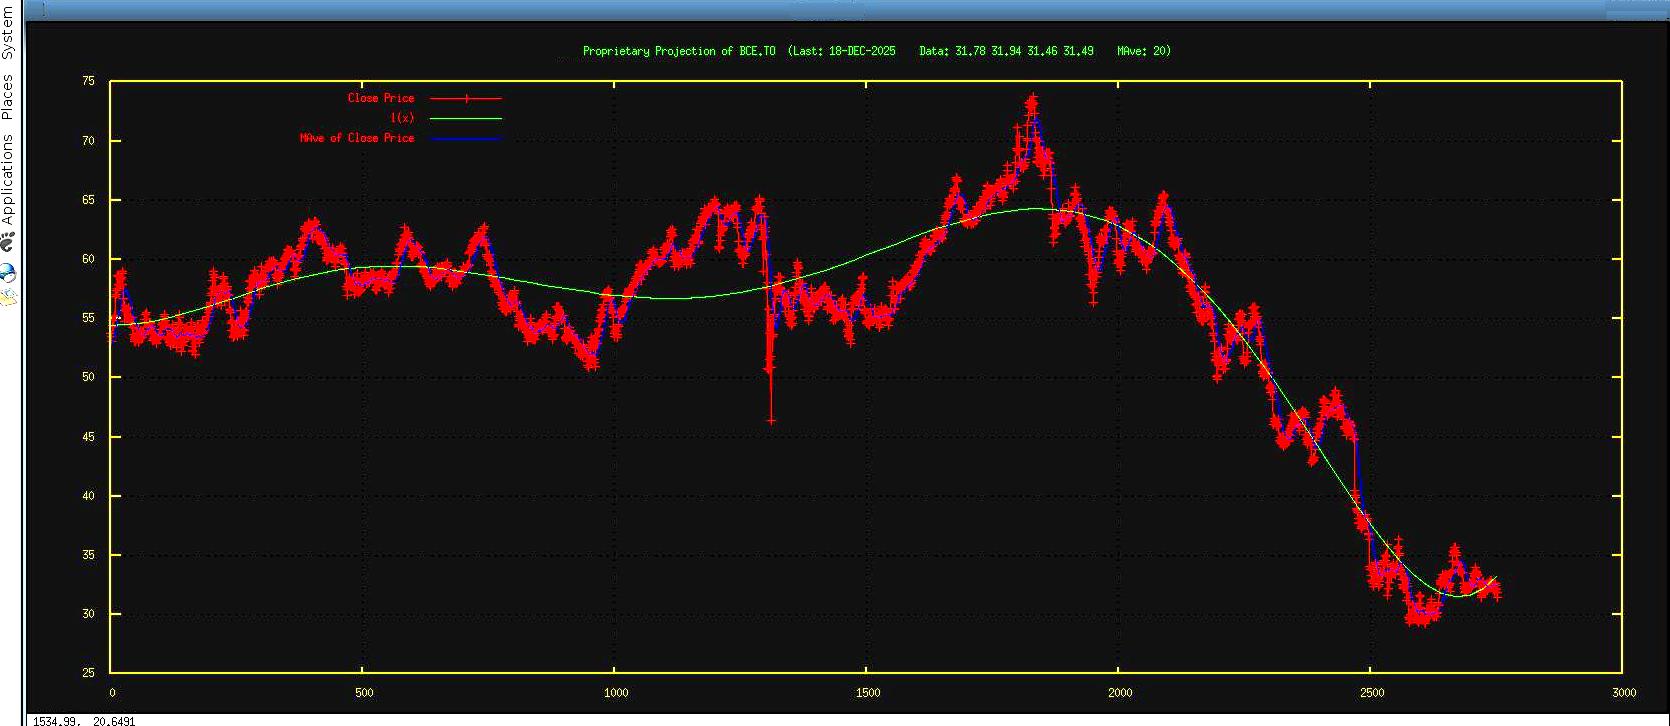This screenshot has width=1670, height=726.
Task: Open the System menu
Action: pyautogui.click(x=9, y=33)
